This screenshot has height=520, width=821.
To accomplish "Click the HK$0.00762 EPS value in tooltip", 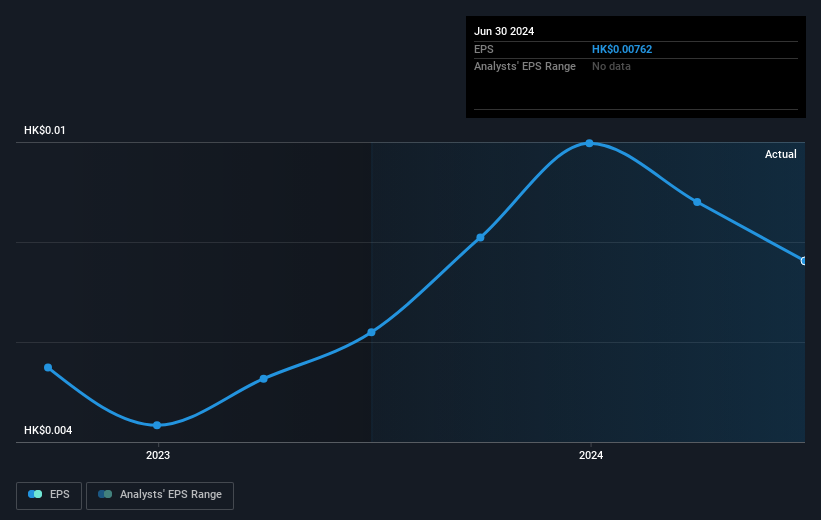I will [622, 49].
